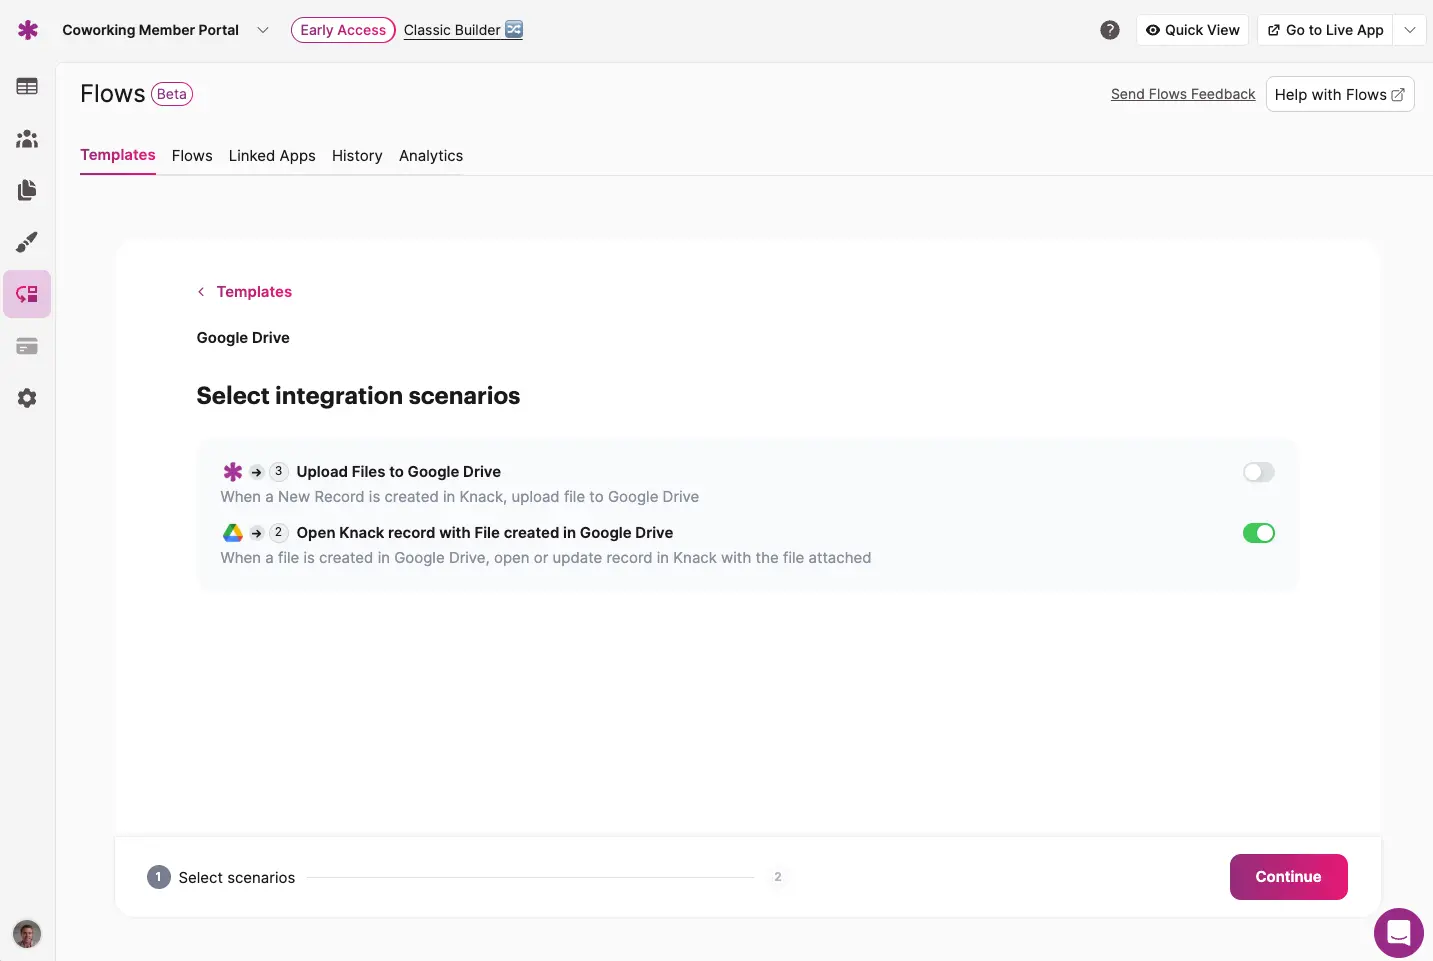The height and width of the screenshot is (961, 1433).
Task: Open the Themes paintbrush icon
Action: click(27, 242)
